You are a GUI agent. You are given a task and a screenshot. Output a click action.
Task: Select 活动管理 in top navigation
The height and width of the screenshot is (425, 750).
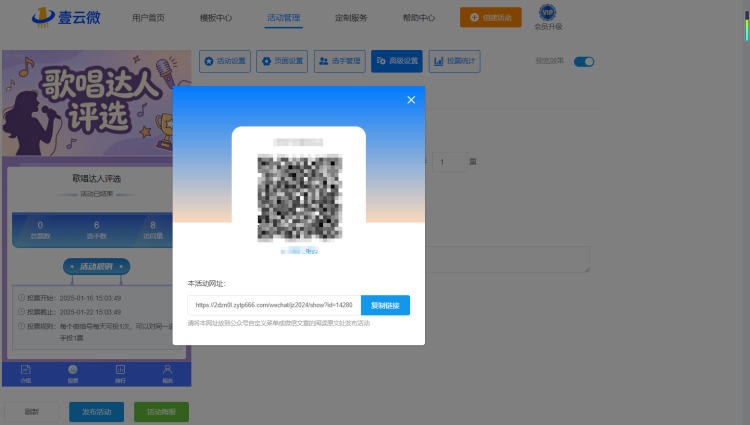tap(284, 18)
